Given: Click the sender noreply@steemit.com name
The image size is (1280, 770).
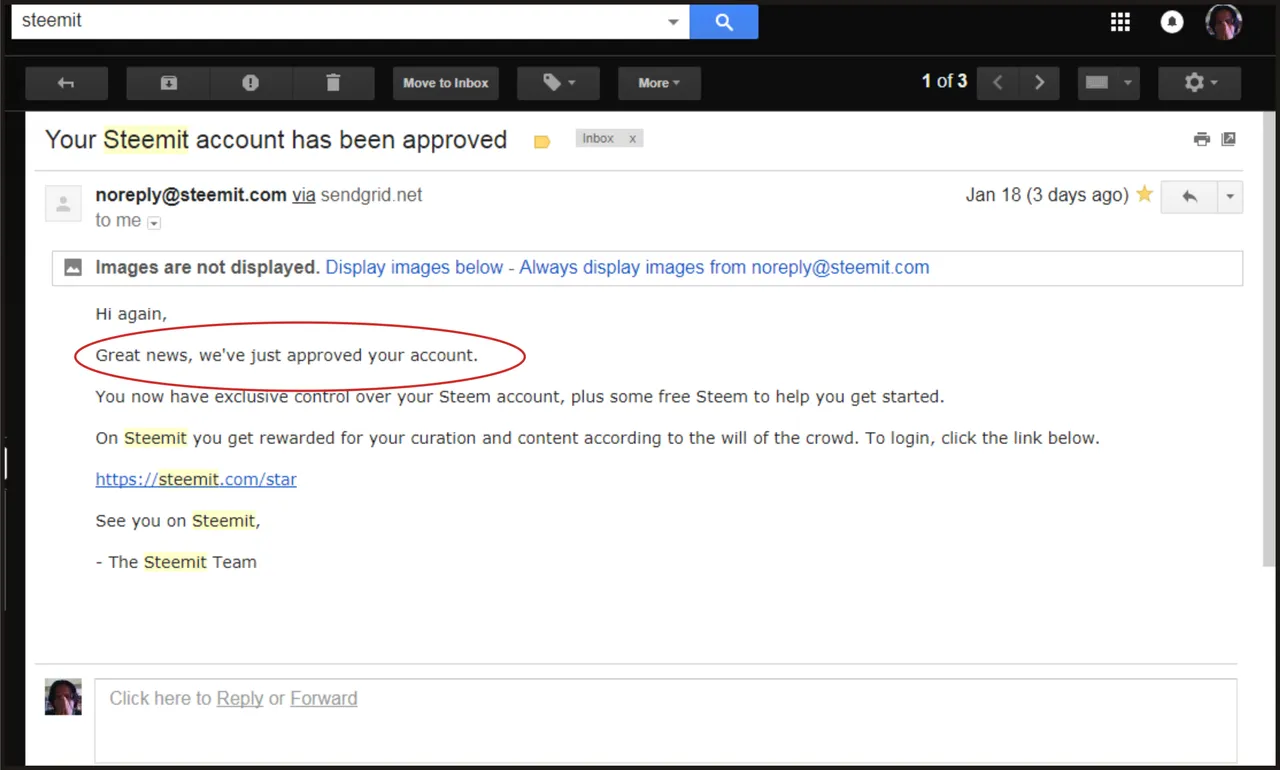Looking at the screenshot, I should tap(191, 195).
